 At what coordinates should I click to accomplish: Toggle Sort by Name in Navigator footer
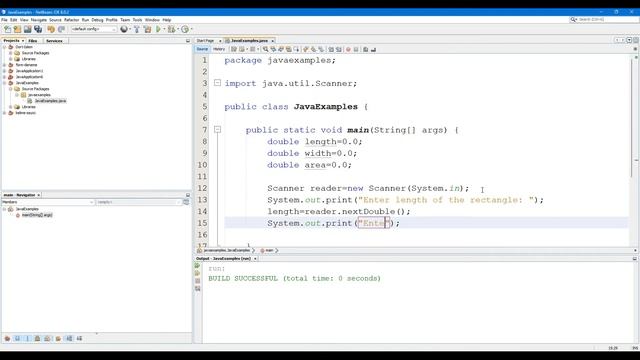point(69,338)
